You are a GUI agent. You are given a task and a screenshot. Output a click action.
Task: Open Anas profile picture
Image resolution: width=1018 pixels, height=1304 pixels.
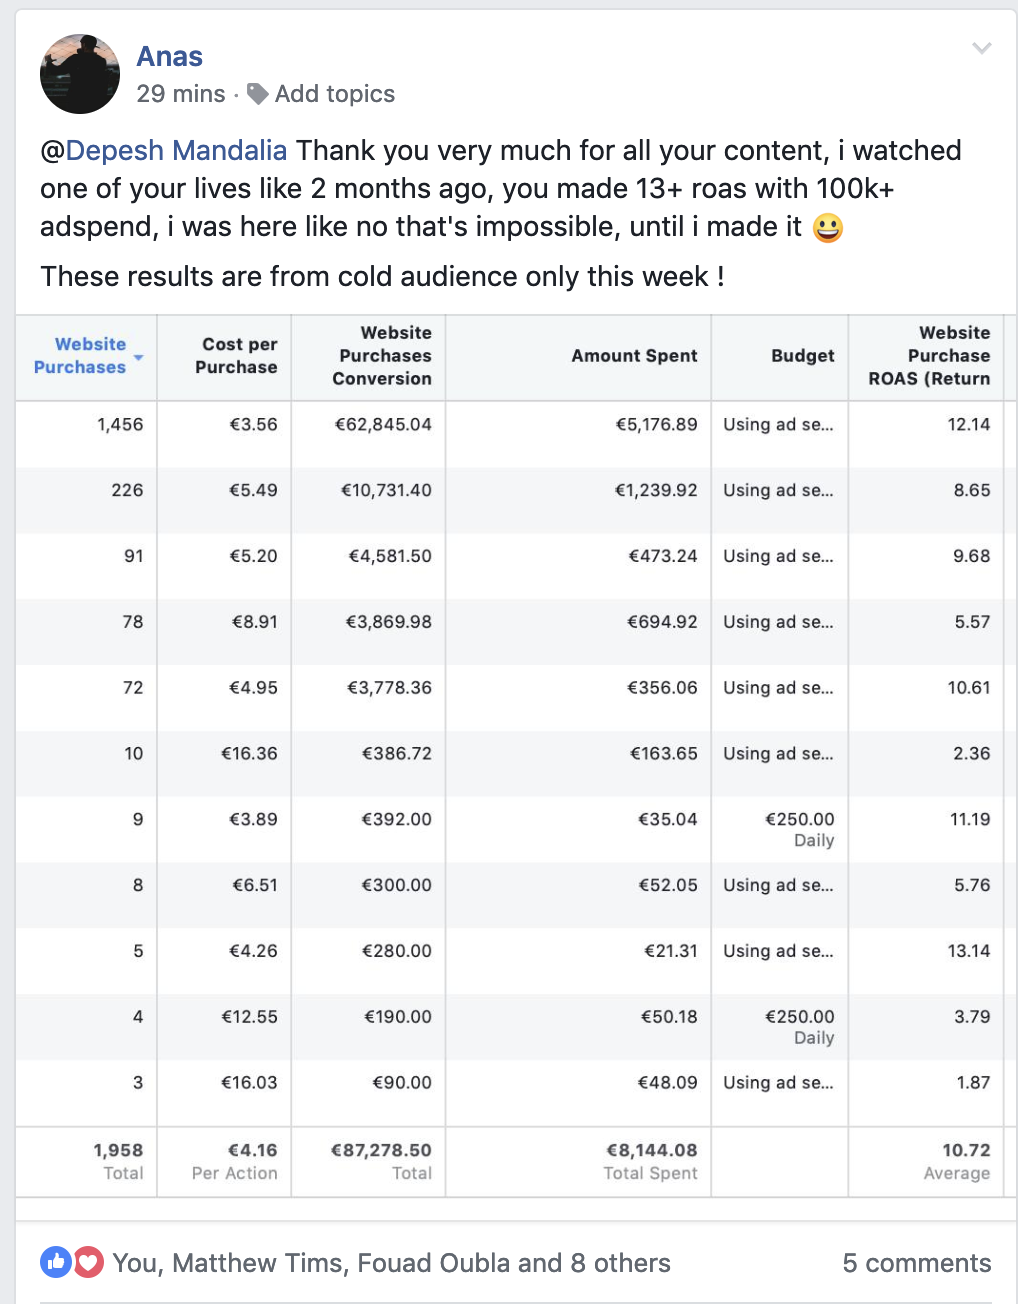(x=79, y=74)
